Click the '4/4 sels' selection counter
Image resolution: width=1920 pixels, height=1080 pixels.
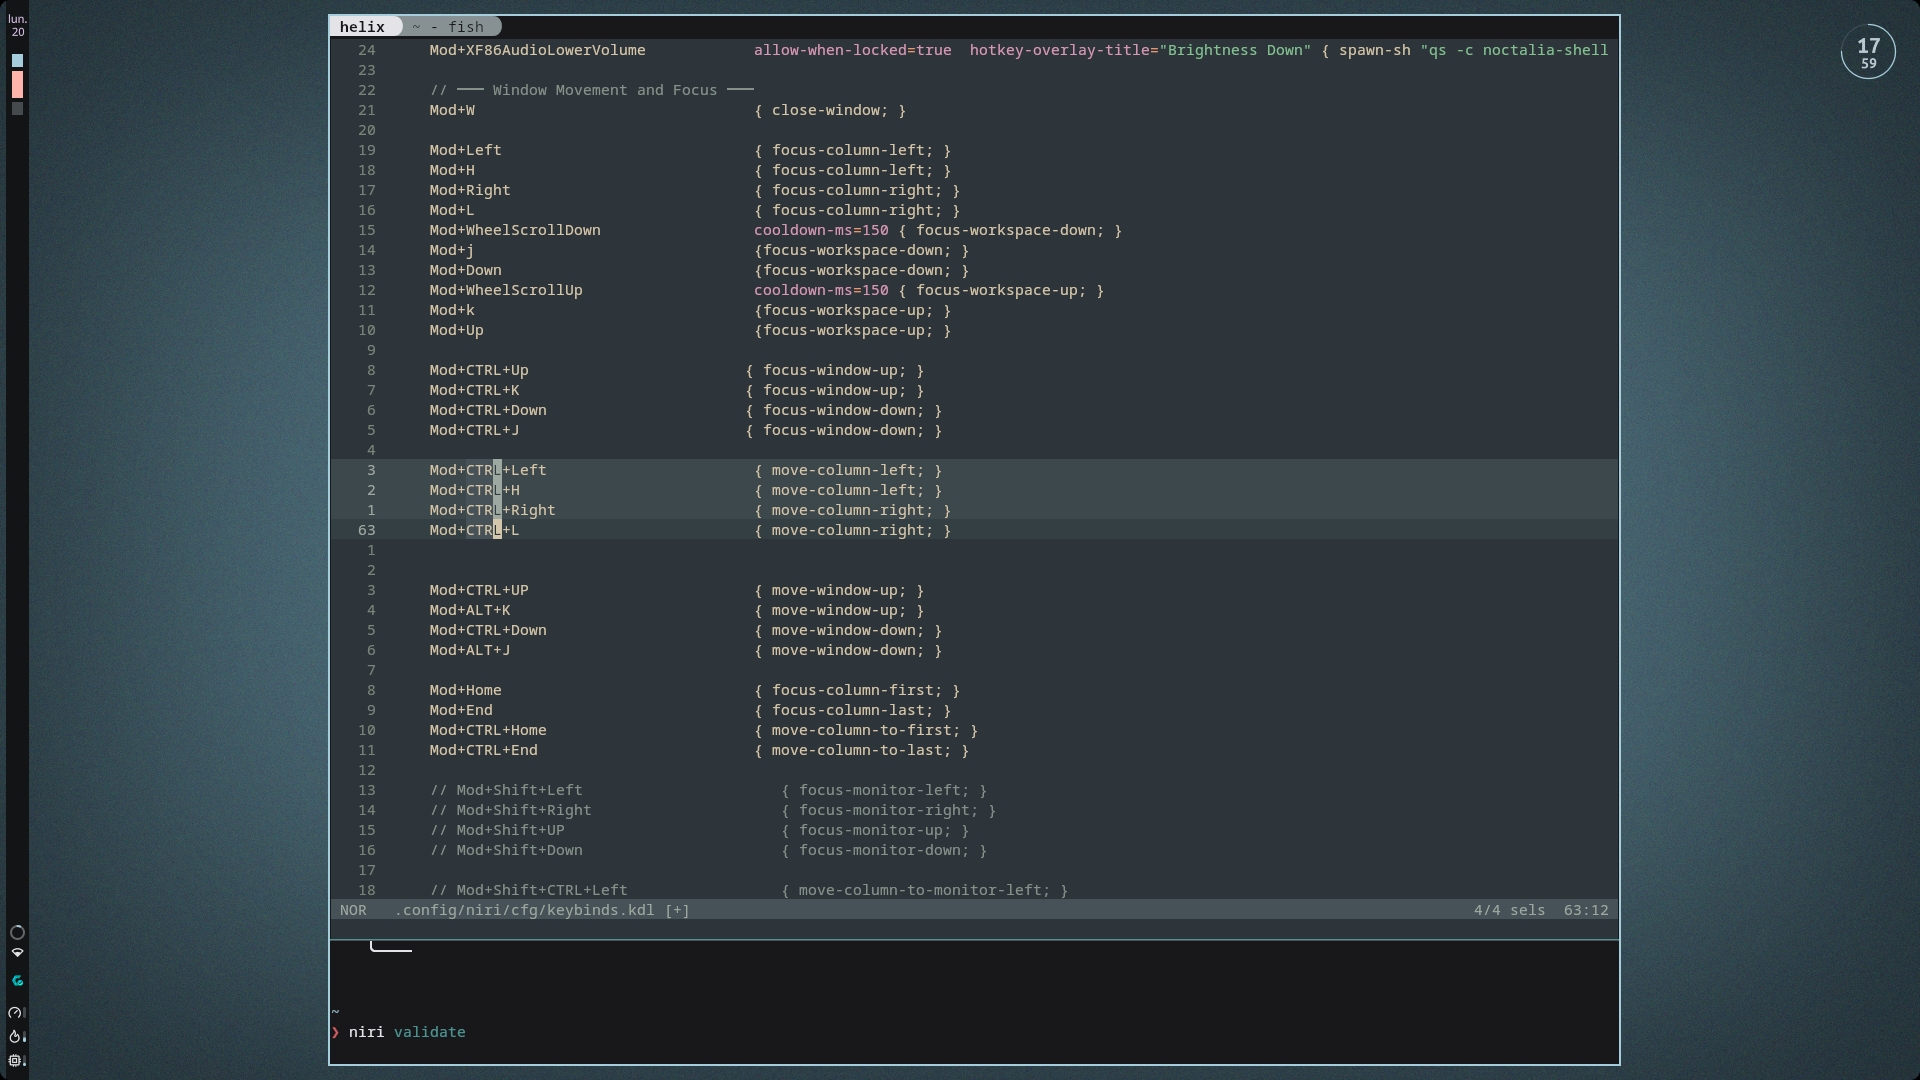click(1508, 910)
